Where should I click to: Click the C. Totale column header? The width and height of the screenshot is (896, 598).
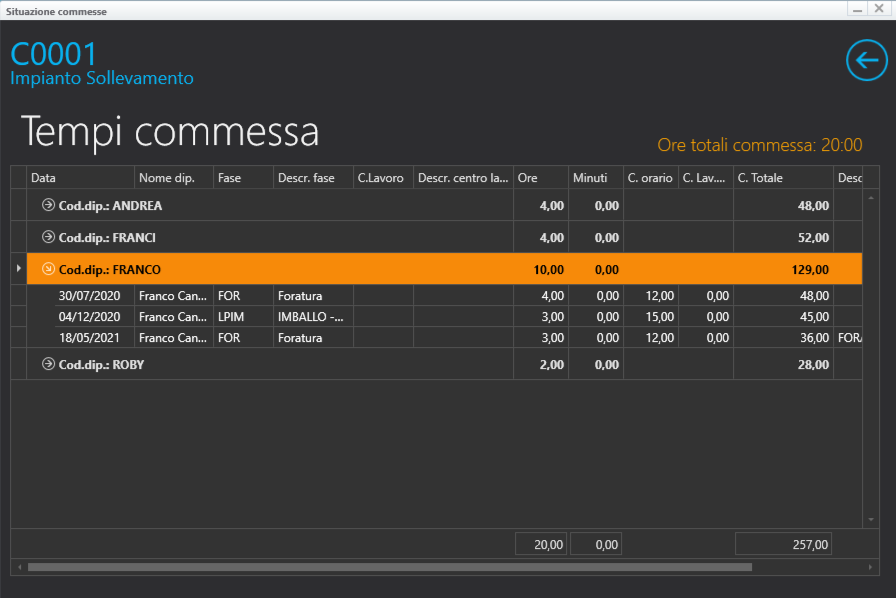coord(782,178)
